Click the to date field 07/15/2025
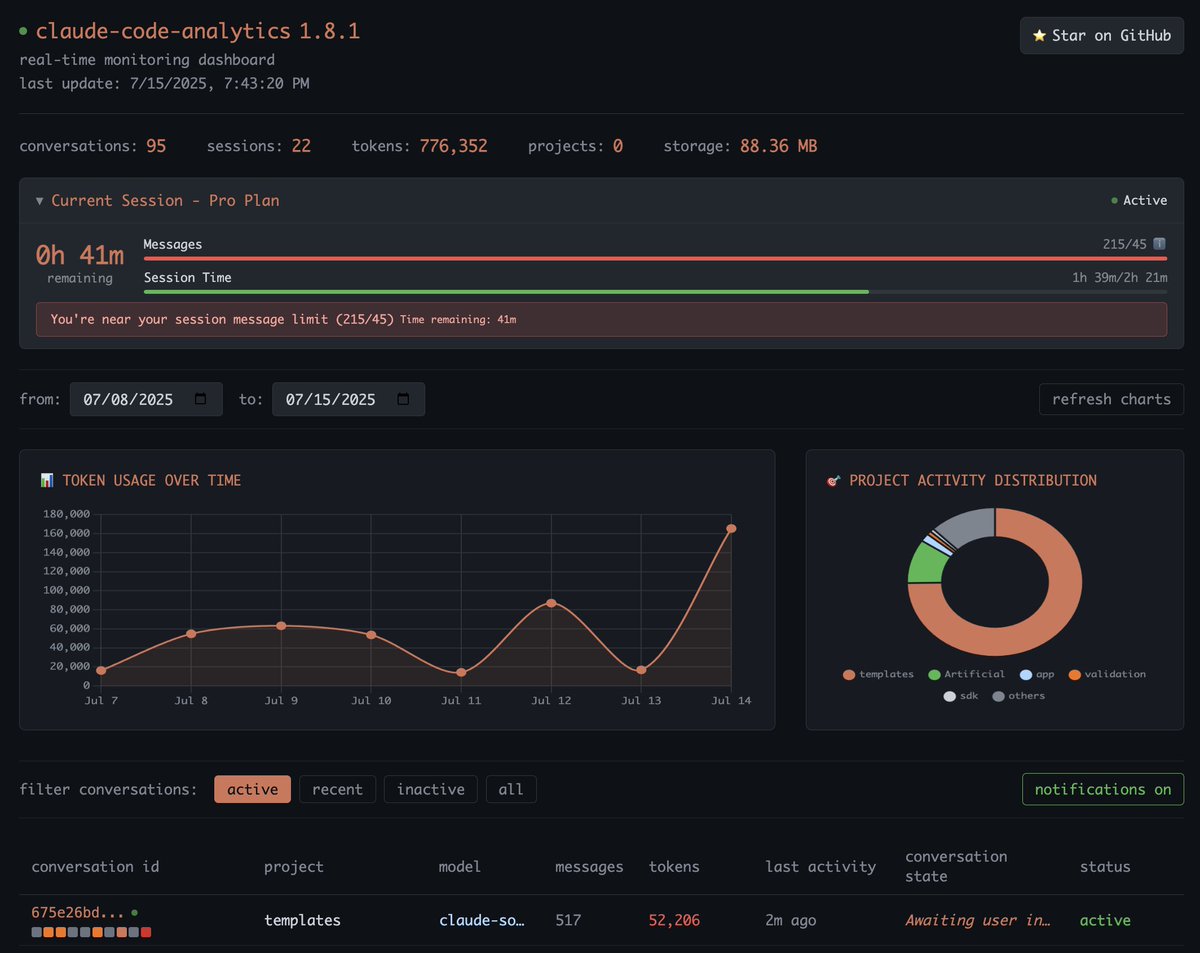The width and height of the screenshot is (1200, 953). [x=348, y=399]
